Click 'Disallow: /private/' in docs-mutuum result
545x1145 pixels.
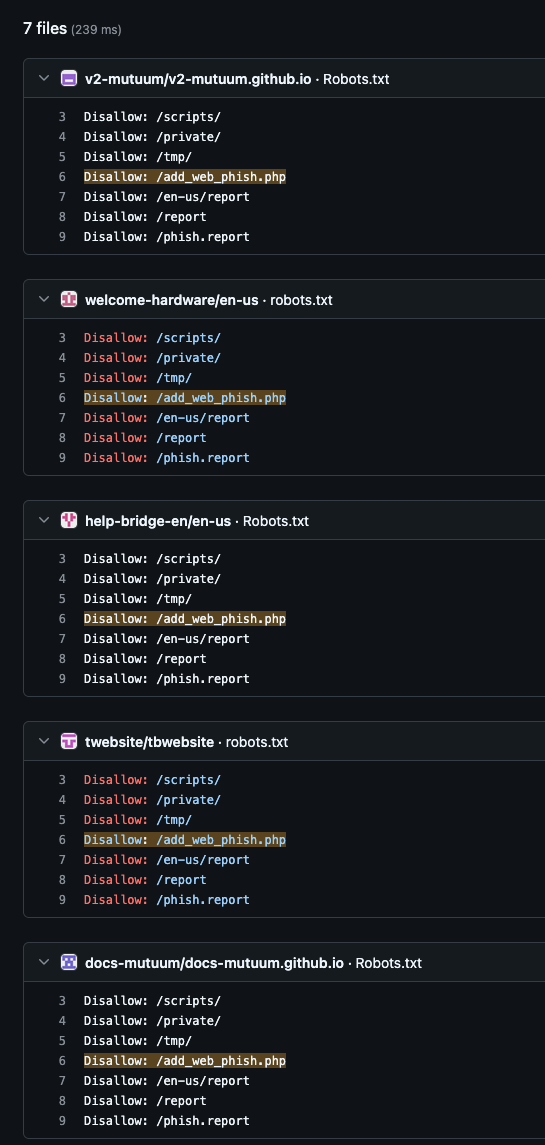[x=152, y=1021]
